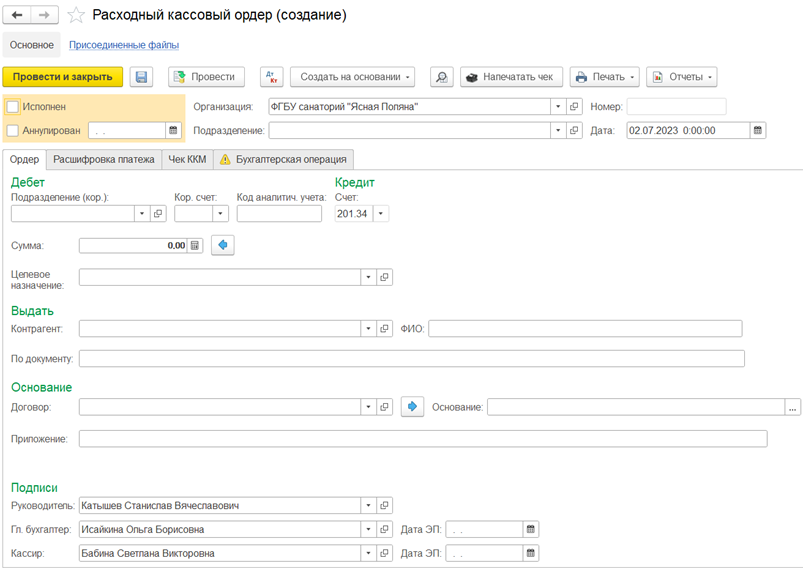Open the Присоединенные файлы link

pyautogui.click(x=124, y=45)
